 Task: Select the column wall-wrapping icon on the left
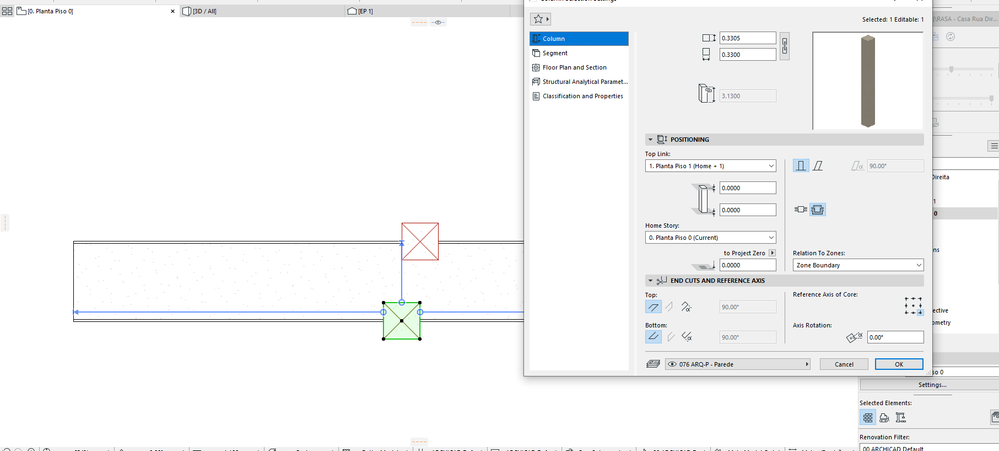point(800,209)
